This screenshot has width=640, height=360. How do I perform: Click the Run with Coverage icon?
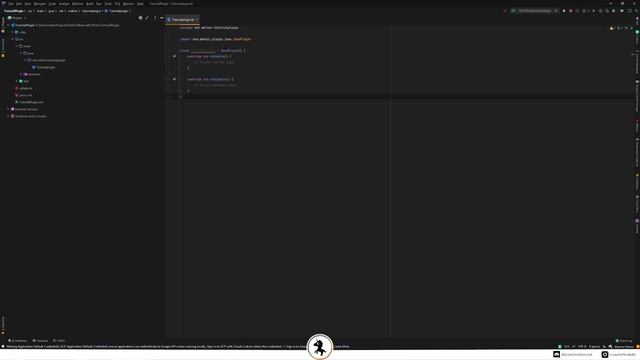click(x=577, y=11)
